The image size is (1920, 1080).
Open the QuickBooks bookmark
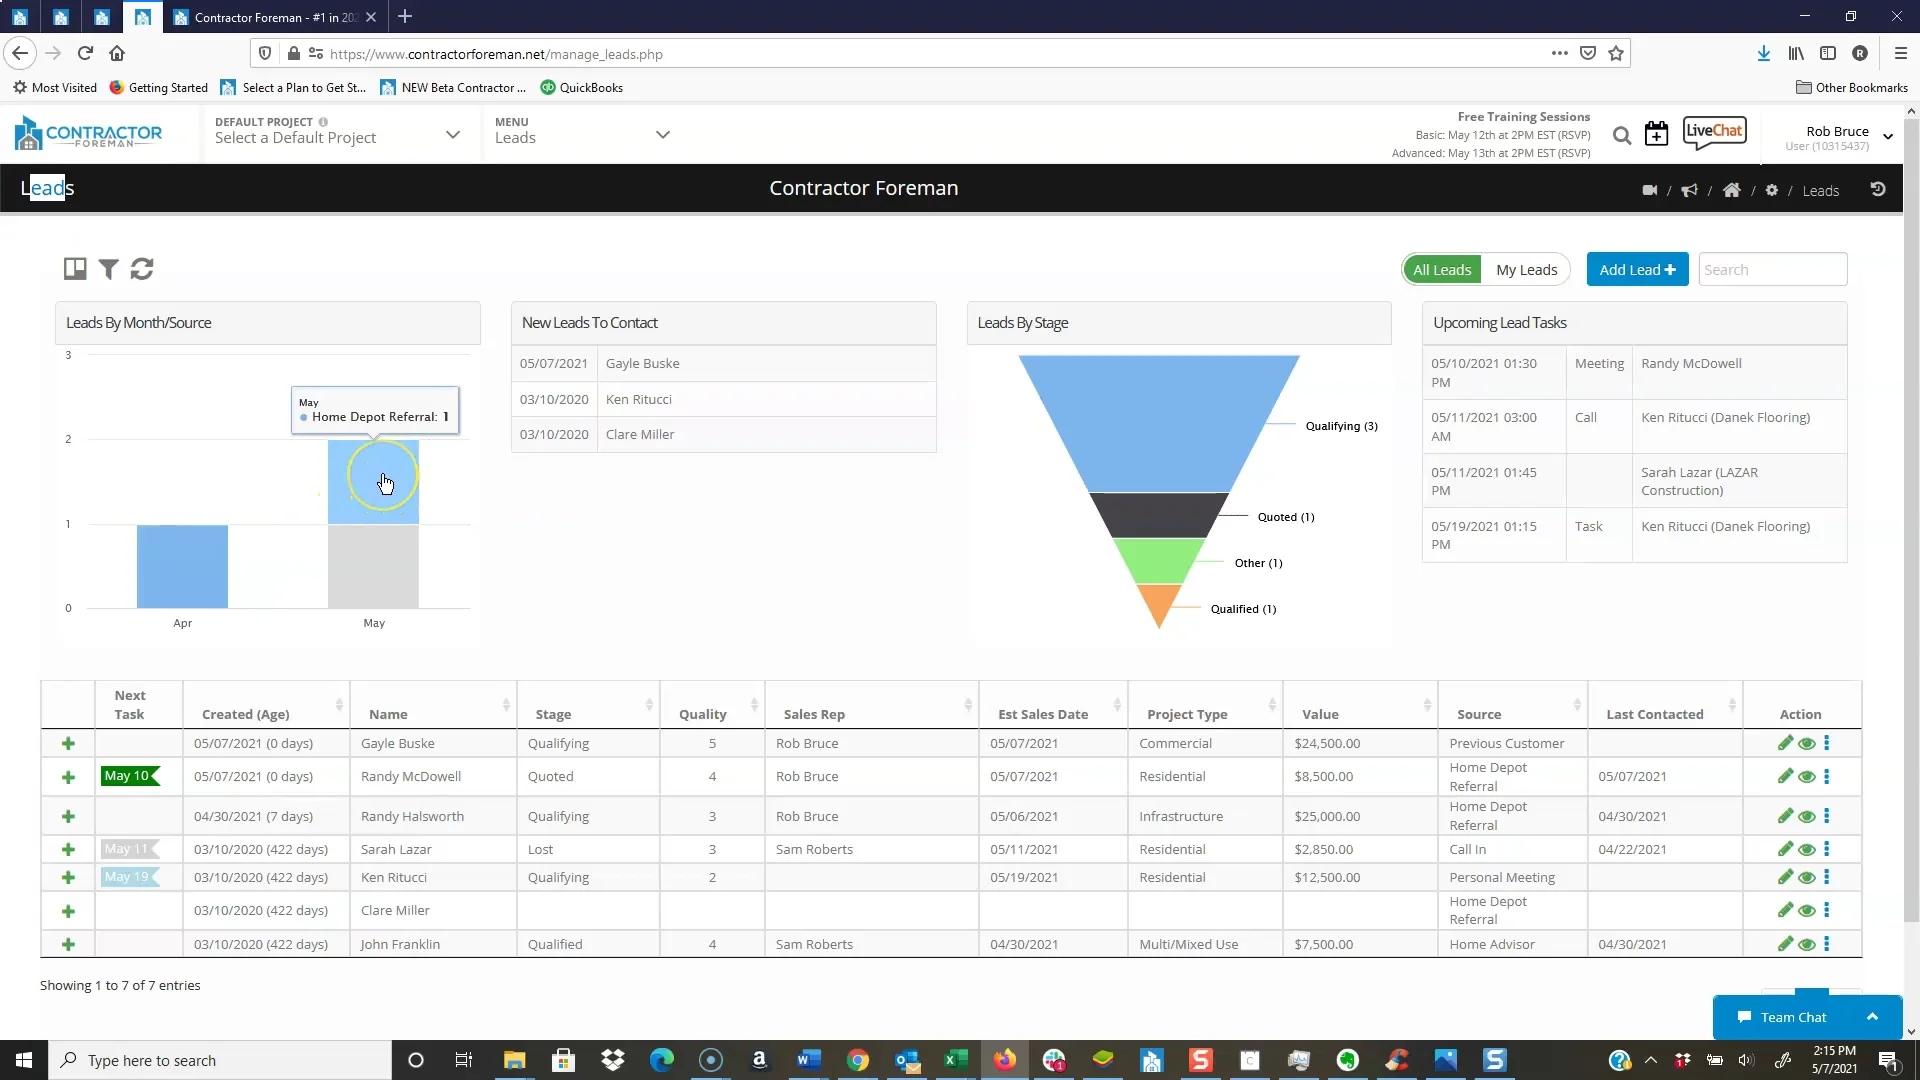(x=582, y=88)
